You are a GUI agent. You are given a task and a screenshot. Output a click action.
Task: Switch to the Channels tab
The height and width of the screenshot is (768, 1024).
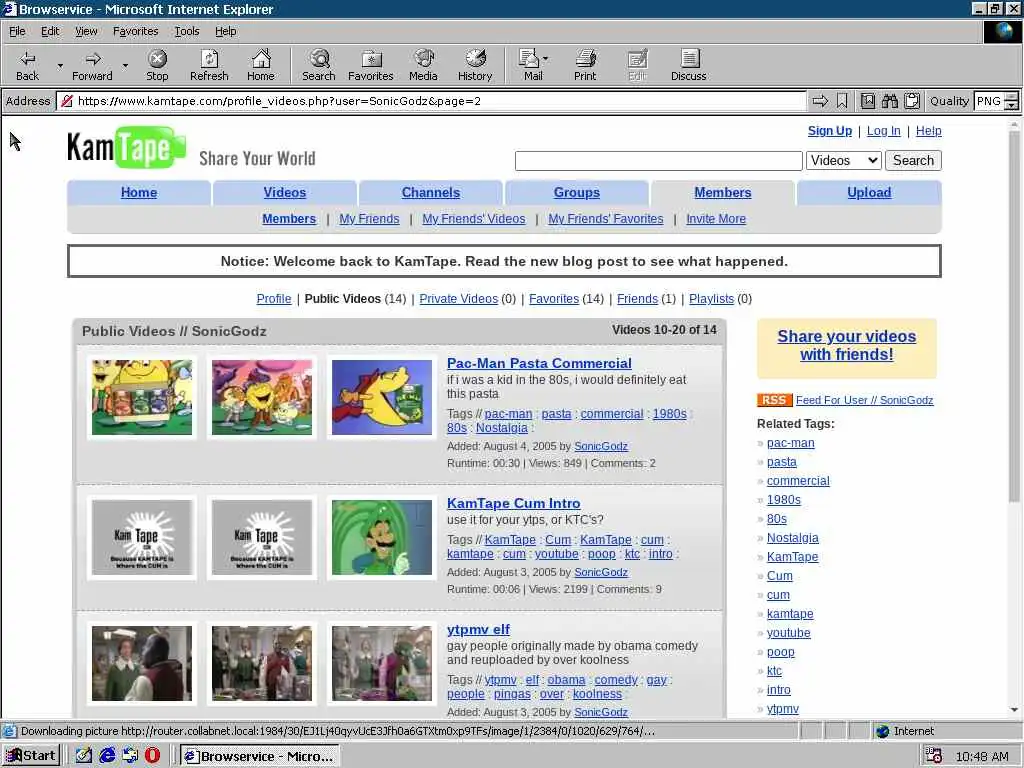(430, 193)
